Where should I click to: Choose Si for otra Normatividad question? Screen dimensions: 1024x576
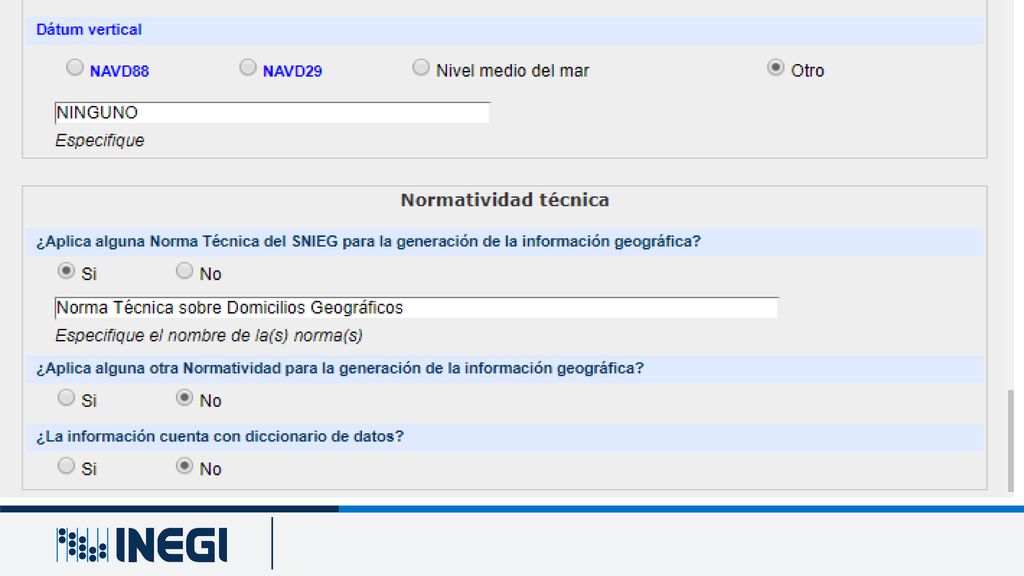click(66, 397)
